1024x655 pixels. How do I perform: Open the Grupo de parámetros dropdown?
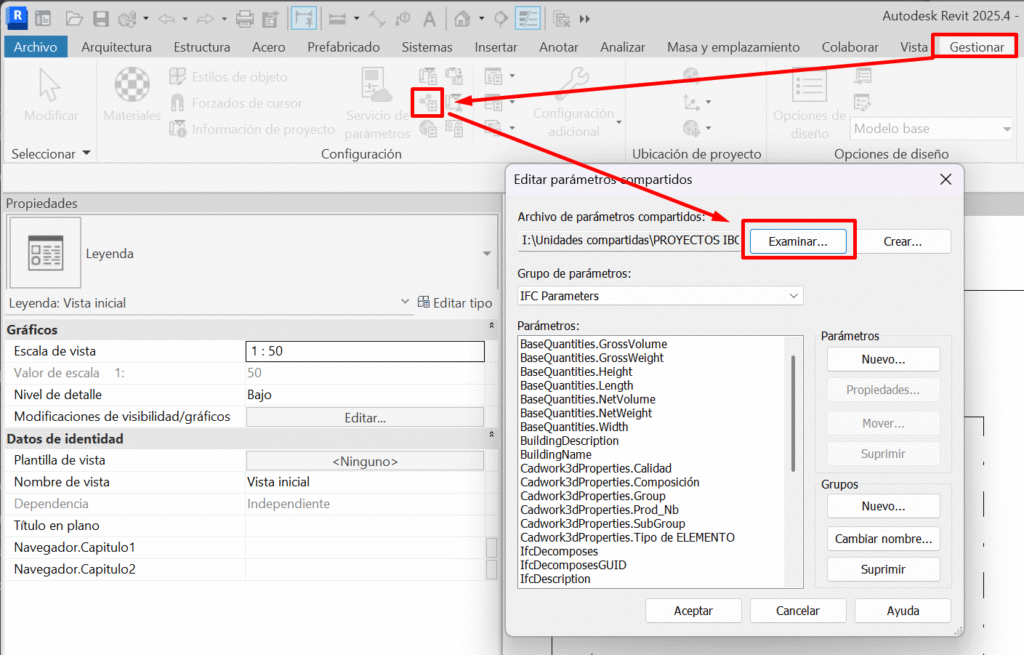click(x=660, y=296)
